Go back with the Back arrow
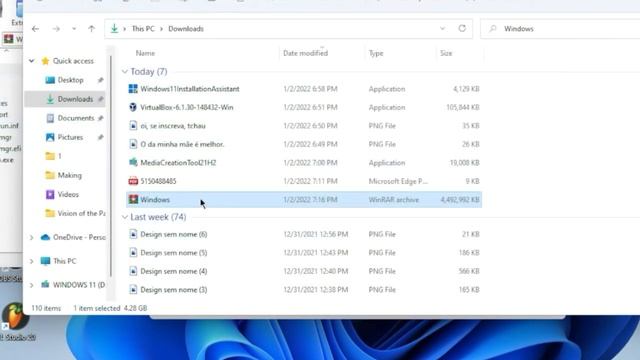This screenshot has width=640, height=360. (x=36, y=29)
